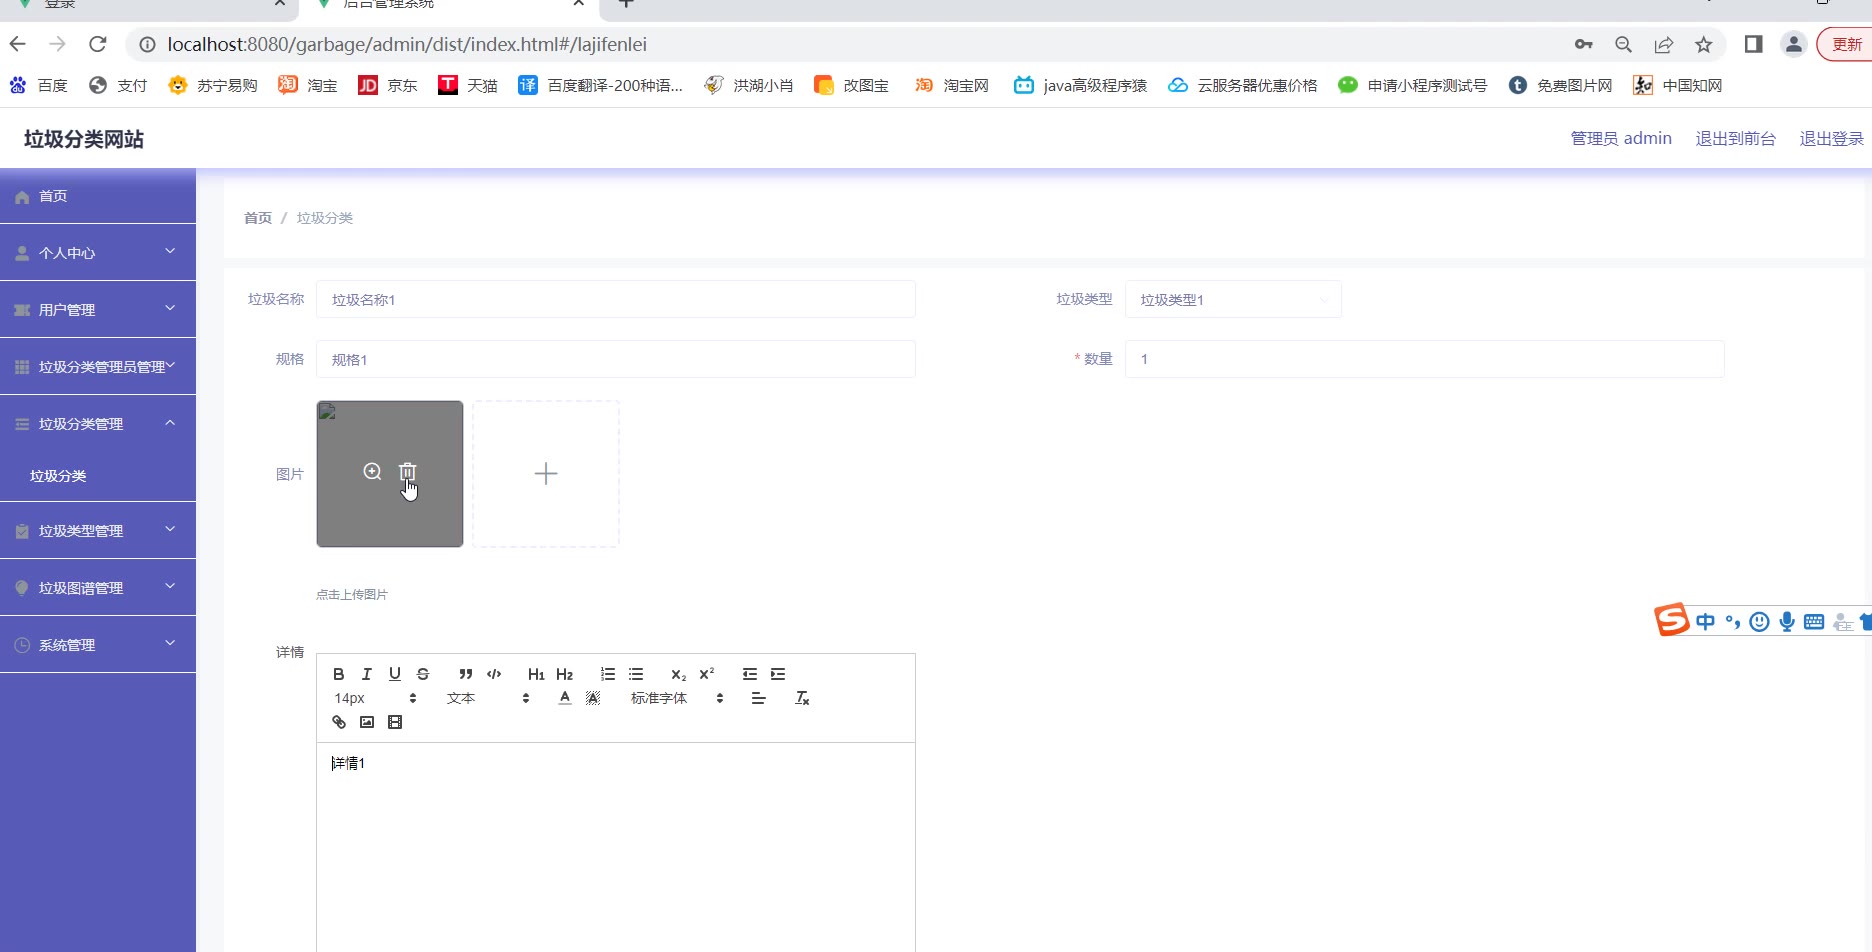Insert an image into the editor
Image resolution: width=1872 pixels, height=952 pixels.
[367, 722]
